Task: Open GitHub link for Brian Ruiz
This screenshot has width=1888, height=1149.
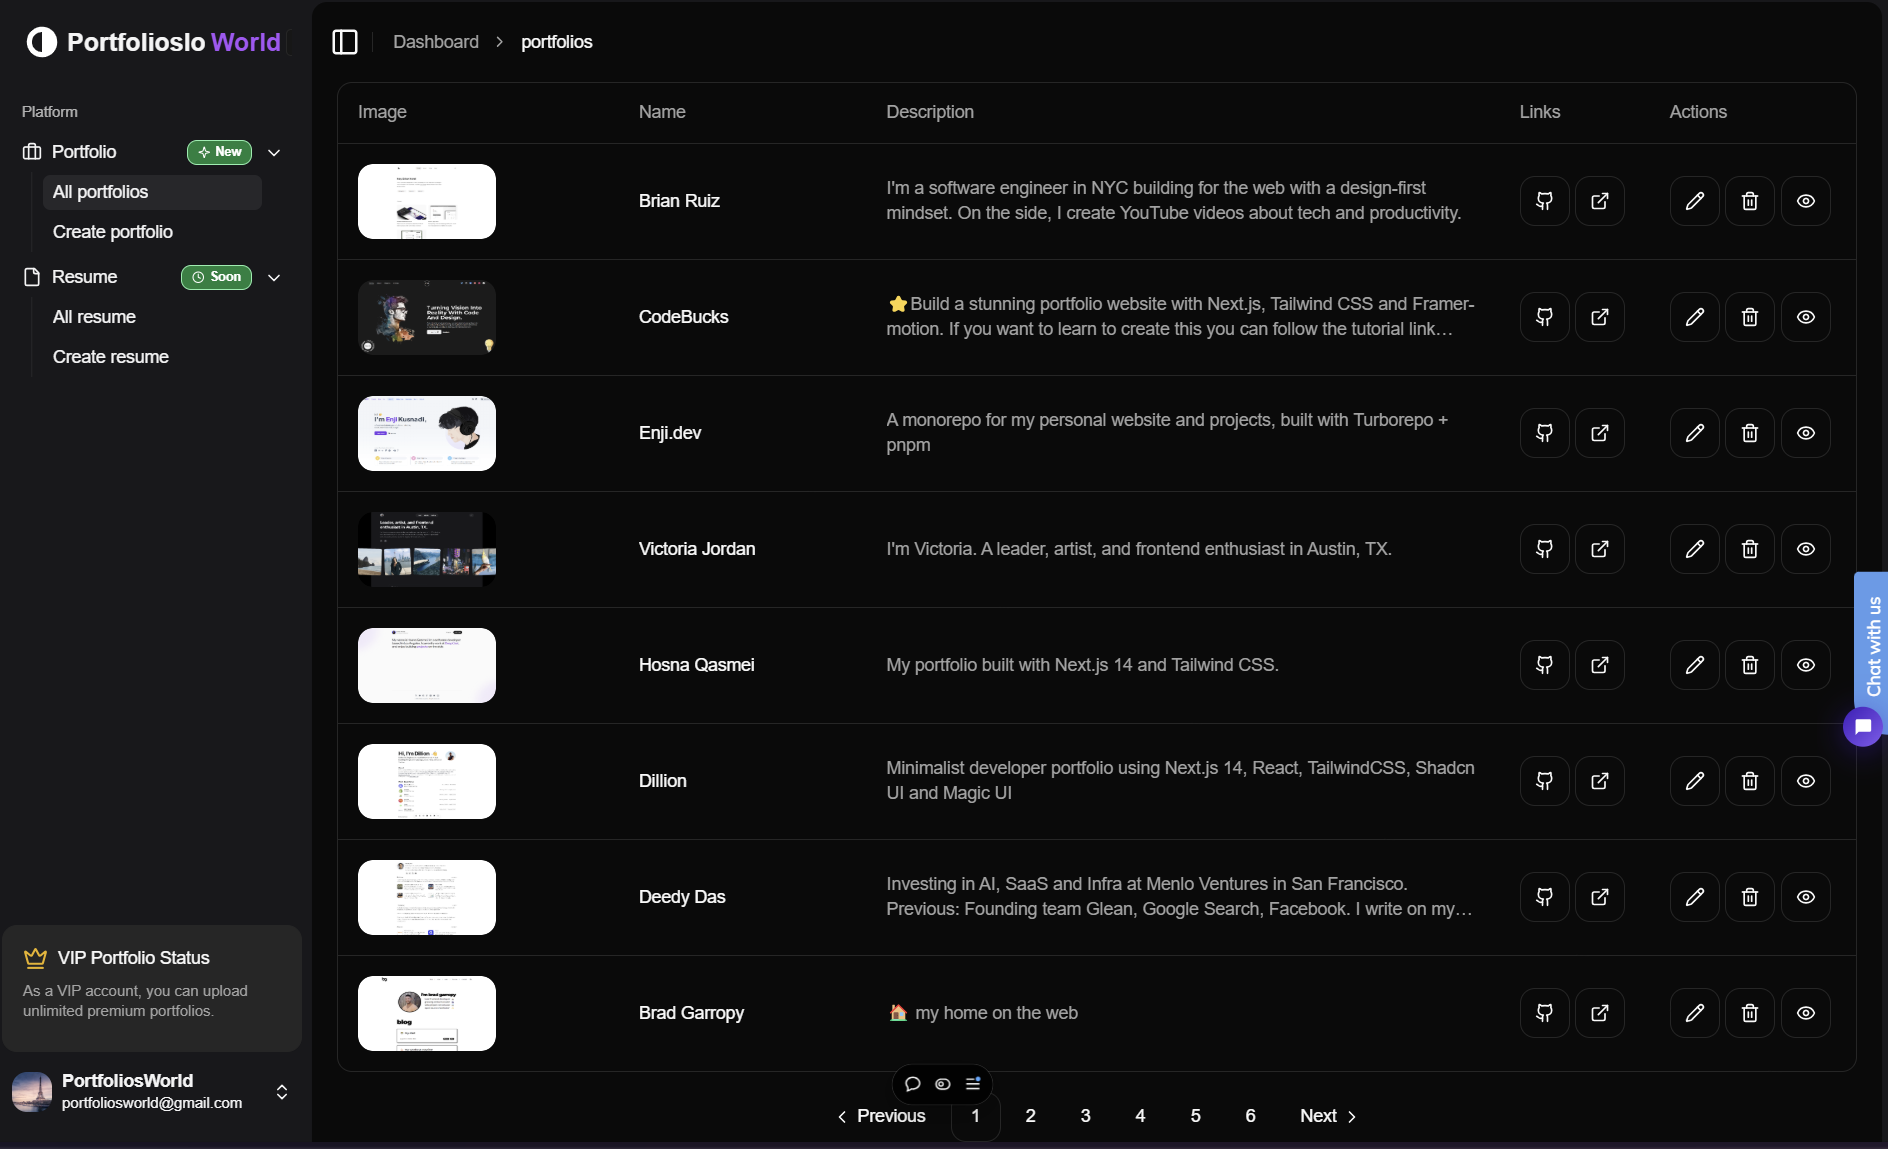Action: click(x=1544, y=201)
